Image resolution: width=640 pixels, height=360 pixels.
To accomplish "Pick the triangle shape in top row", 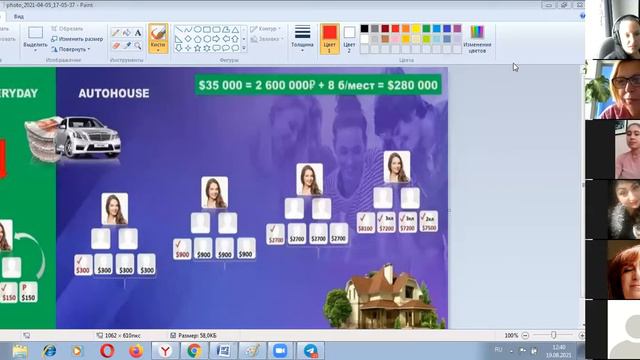I will coord(236,30).
